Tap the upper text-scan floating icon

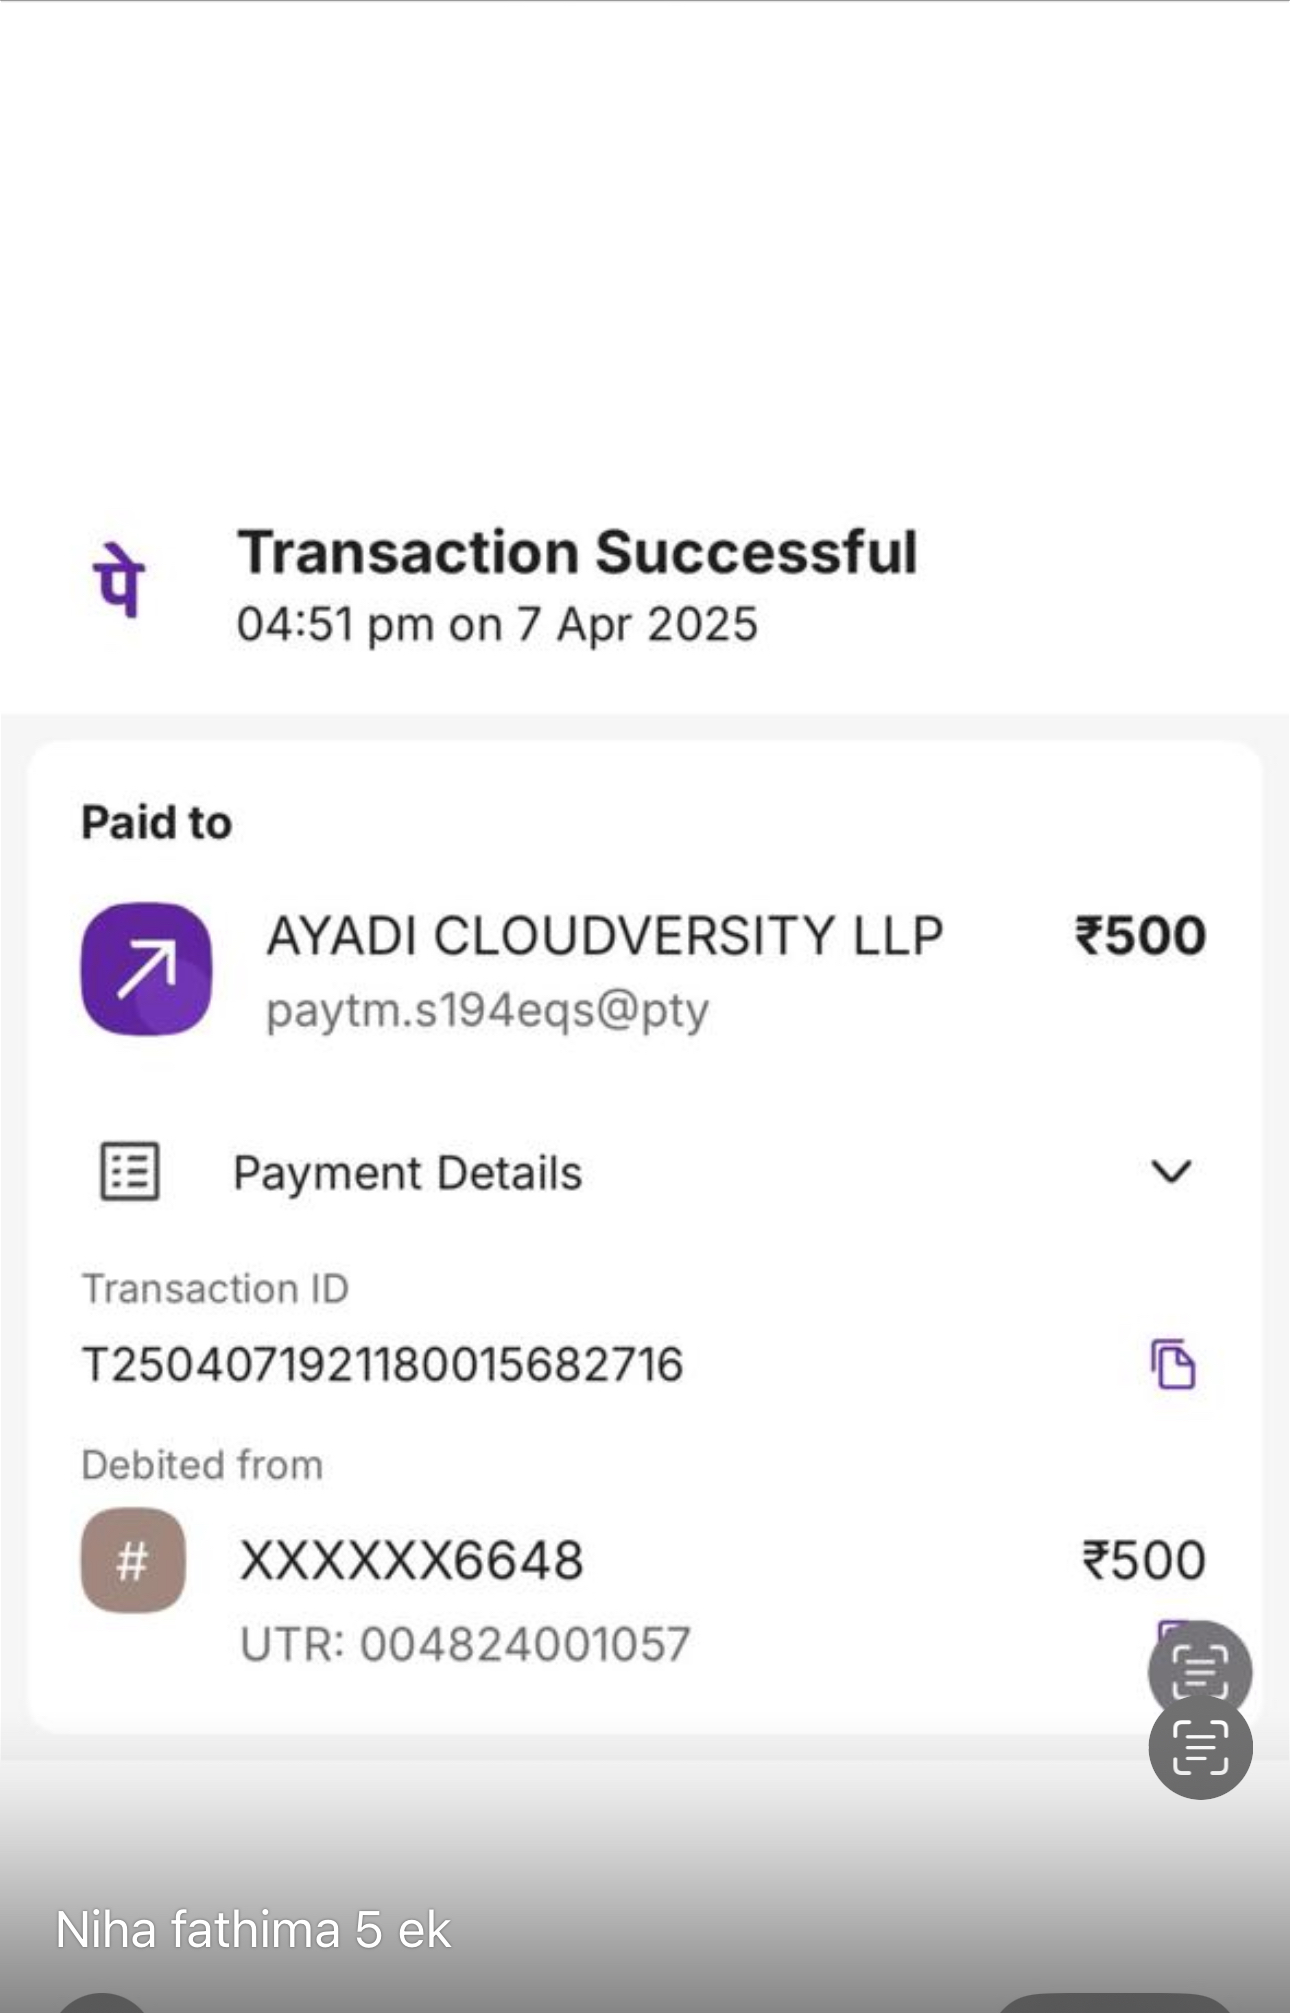1199,1668
